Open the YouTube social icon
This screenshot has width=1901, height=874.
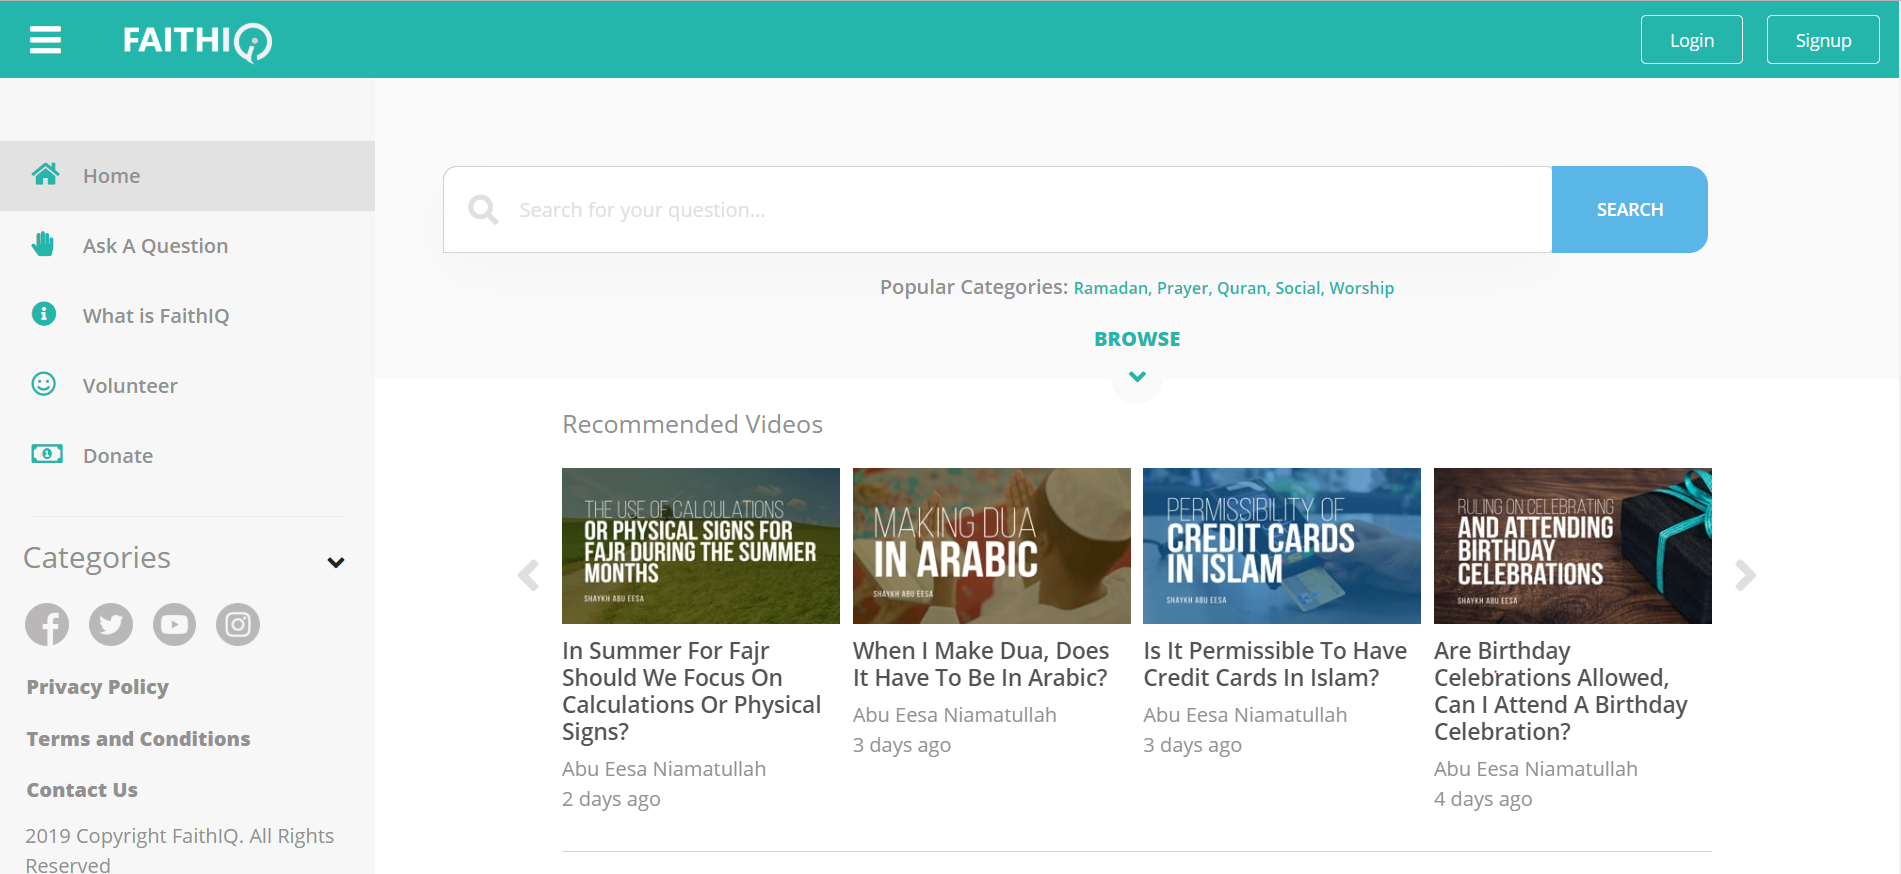[174, 625]
